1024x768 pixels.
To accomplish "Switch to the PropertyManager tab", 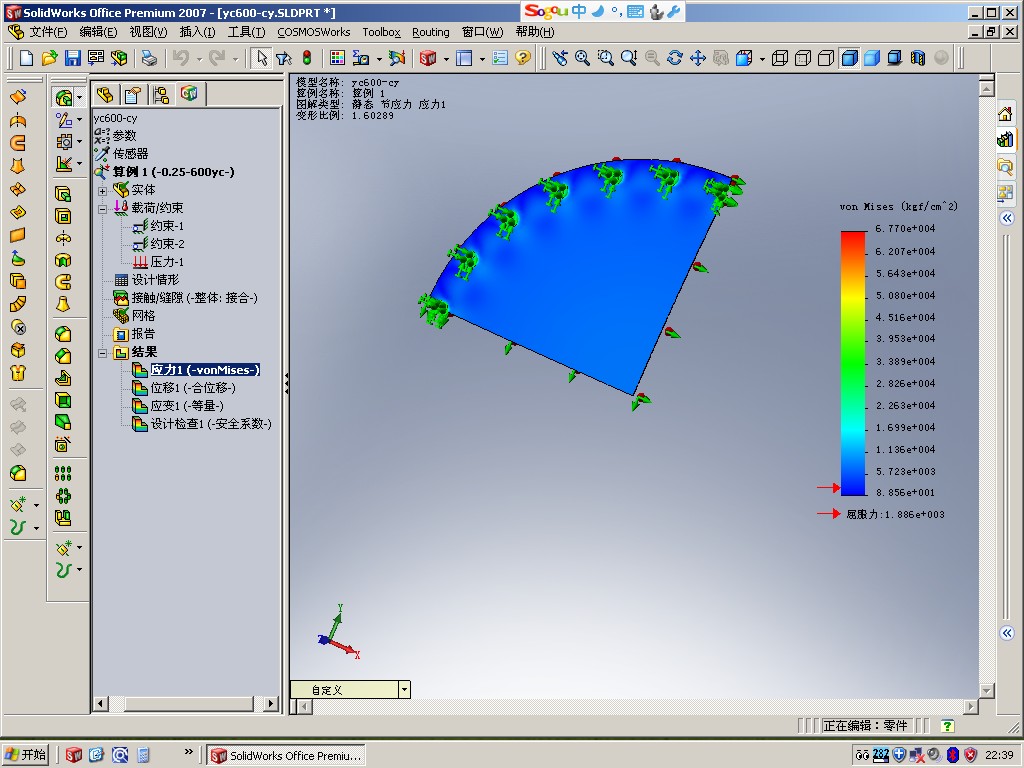I will point(133,95).
